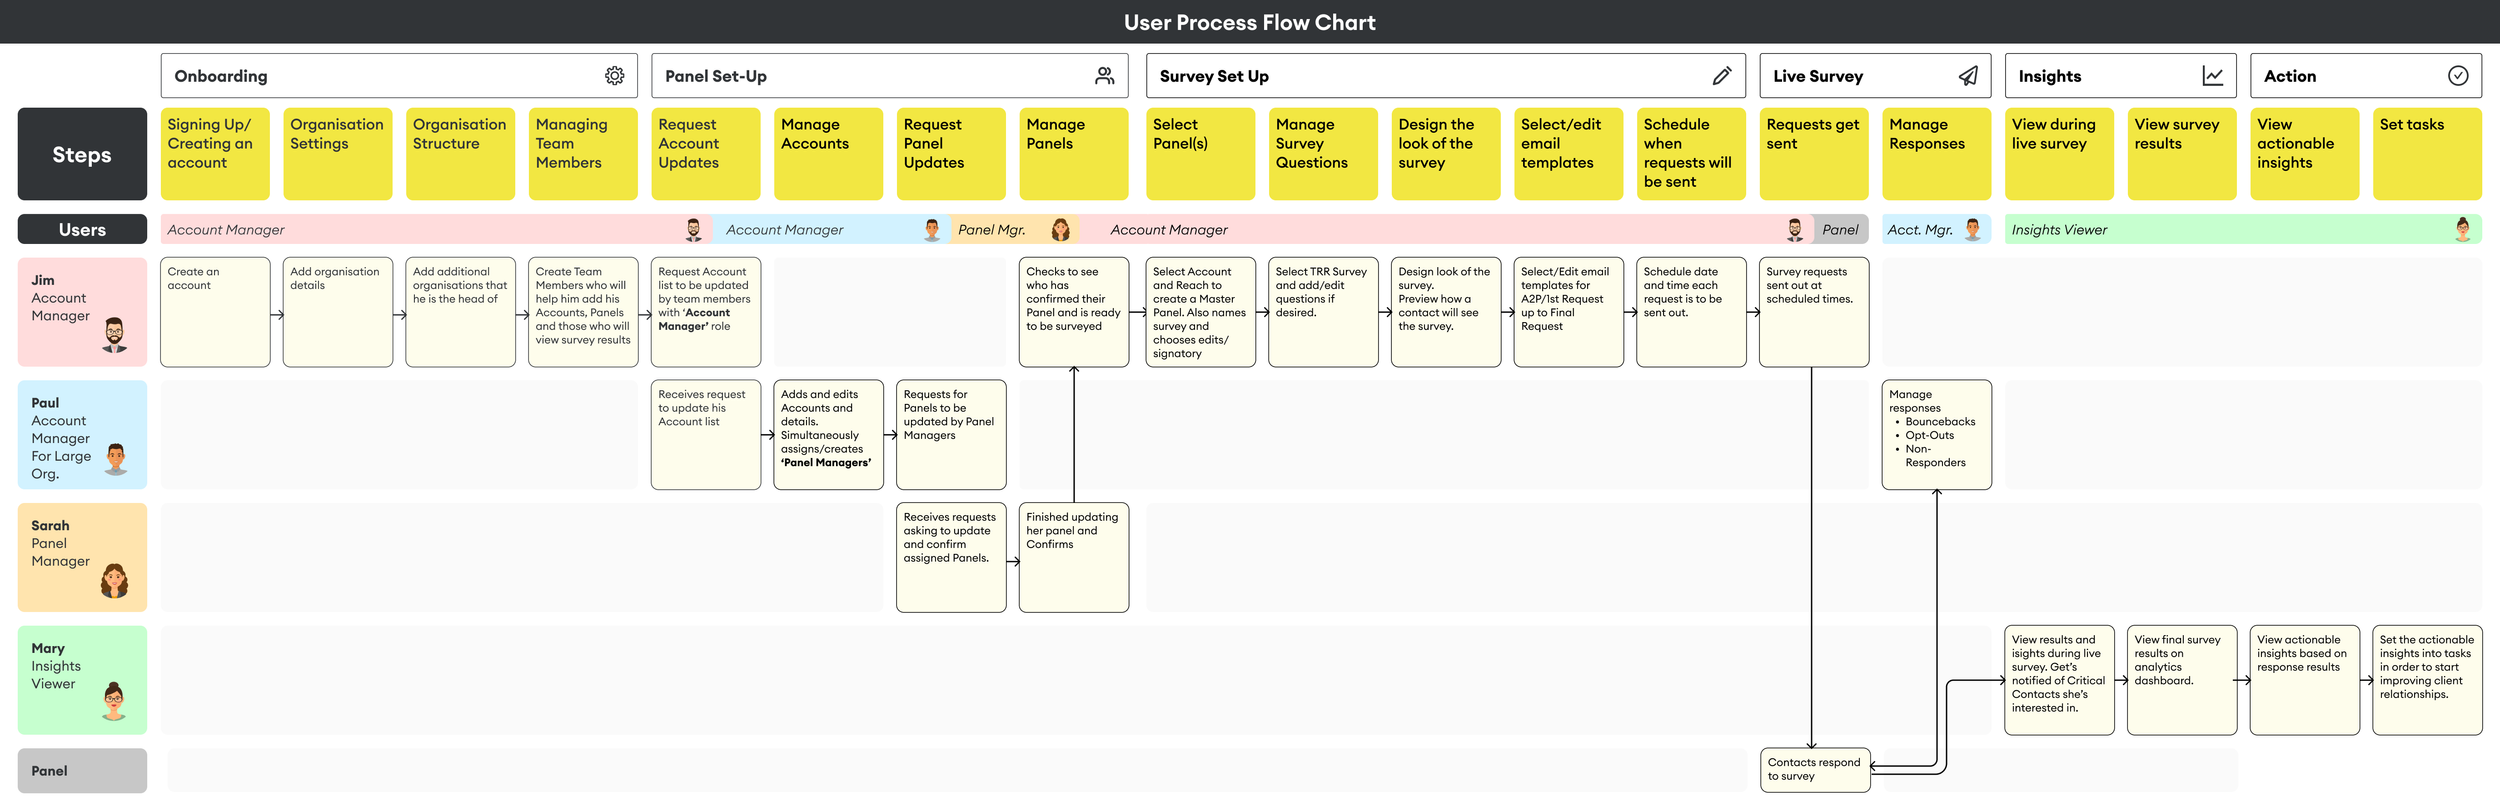Click 'Create Team Members who will help' card
The height and width of the screenshot is (811, 2500).
coord(583,312)
